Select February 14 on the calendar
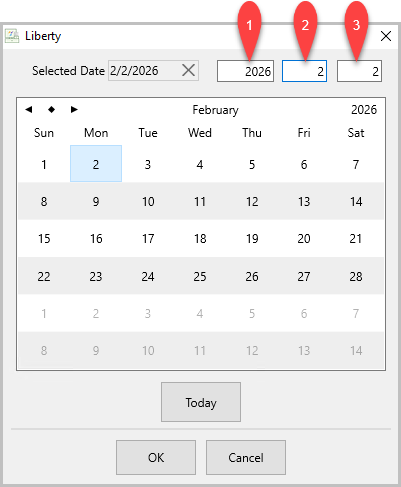 coord(356,201)
